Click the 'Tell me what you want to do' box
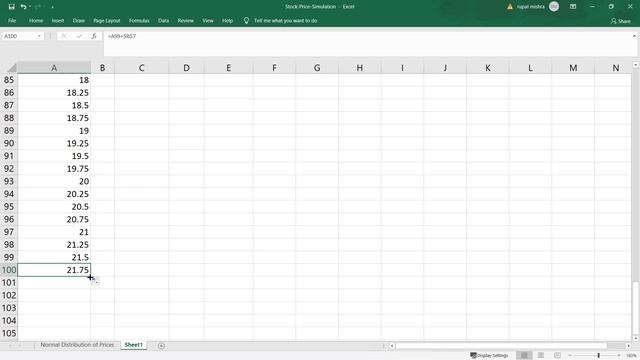This screenshot has width=640, height=360. [286, 20]
